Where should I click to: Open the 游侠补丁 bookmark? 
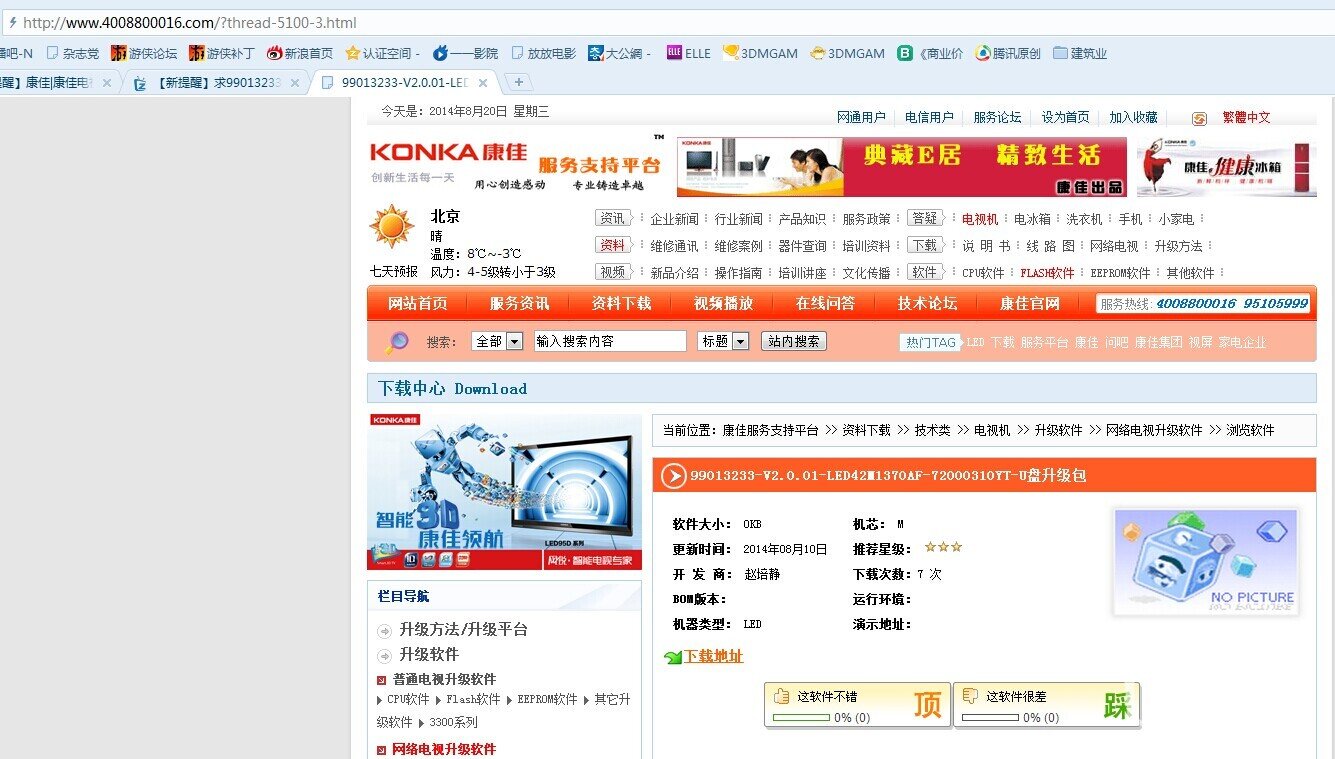(222, 53)
